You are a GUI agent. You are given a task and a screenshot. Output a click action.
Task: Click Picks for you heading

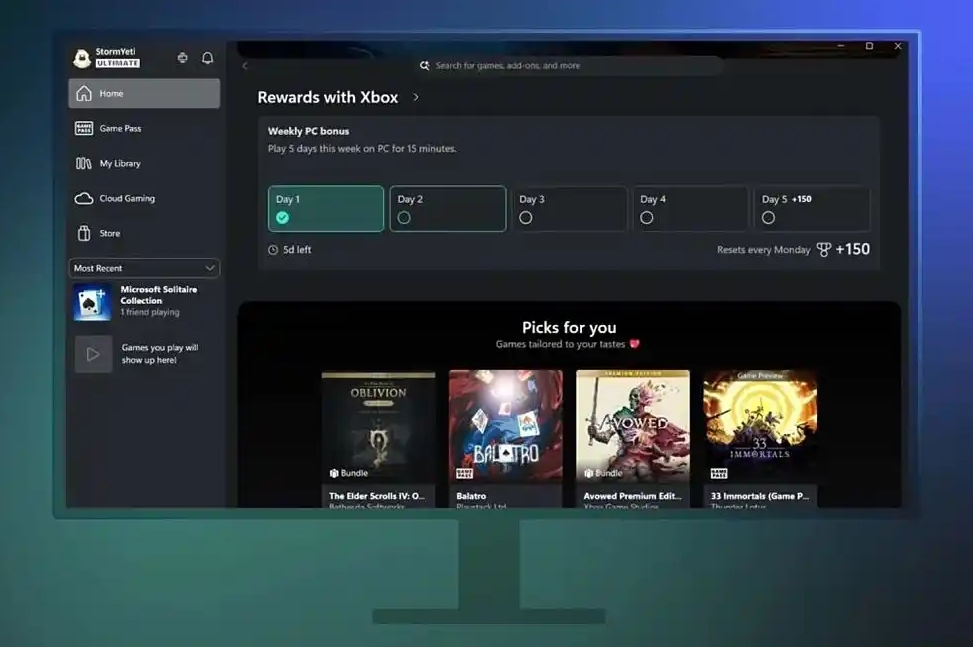[569, 328]
